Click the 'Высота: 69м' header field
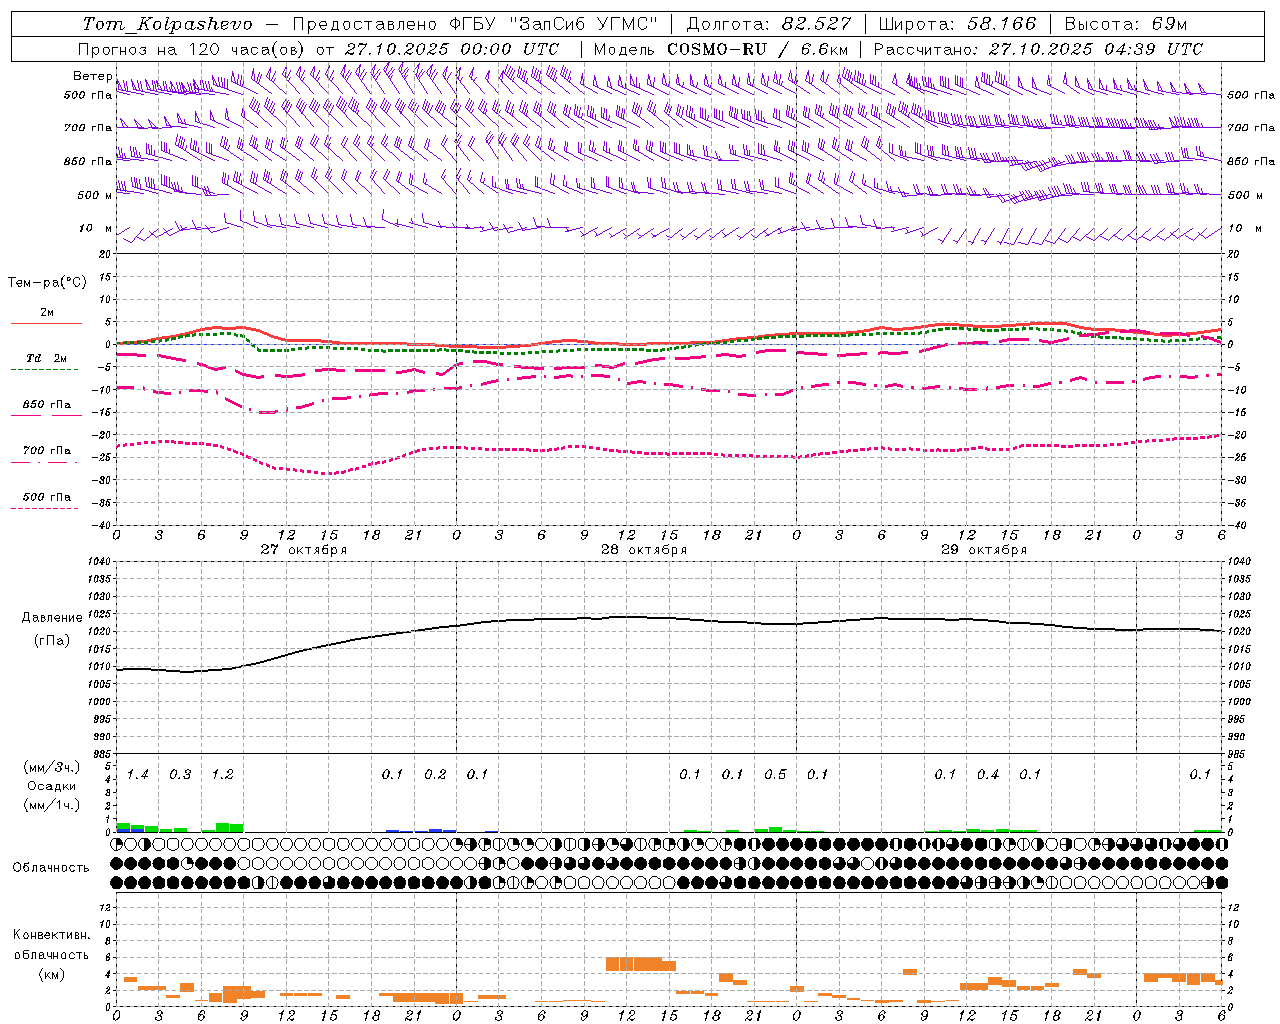The width and height of the screenshot is (1280, 1024). point(1125,24)
